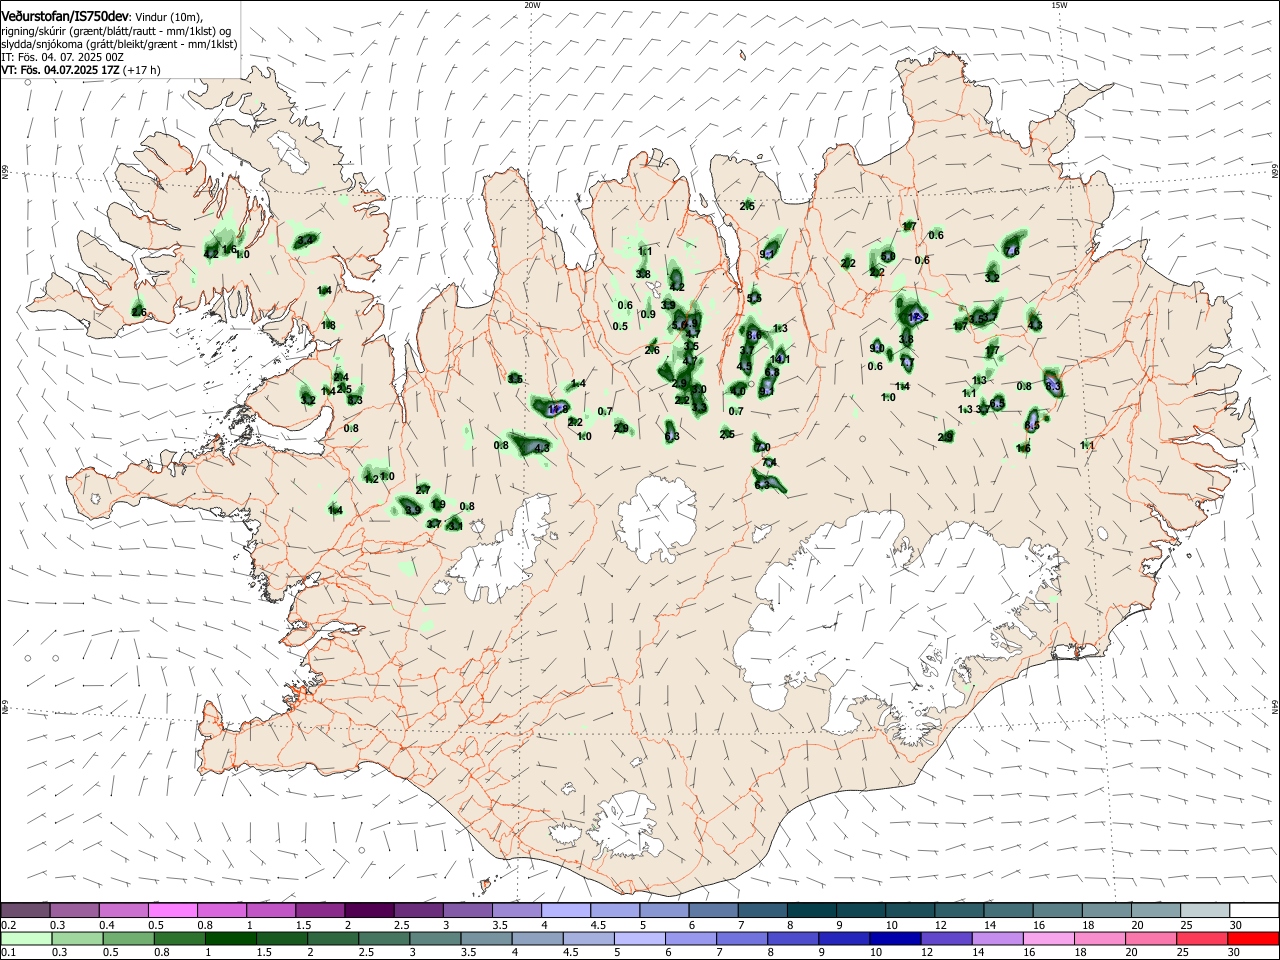Click the 2.7 precipitation value in the west
1280x960 pixels.
tap(422, 490)
